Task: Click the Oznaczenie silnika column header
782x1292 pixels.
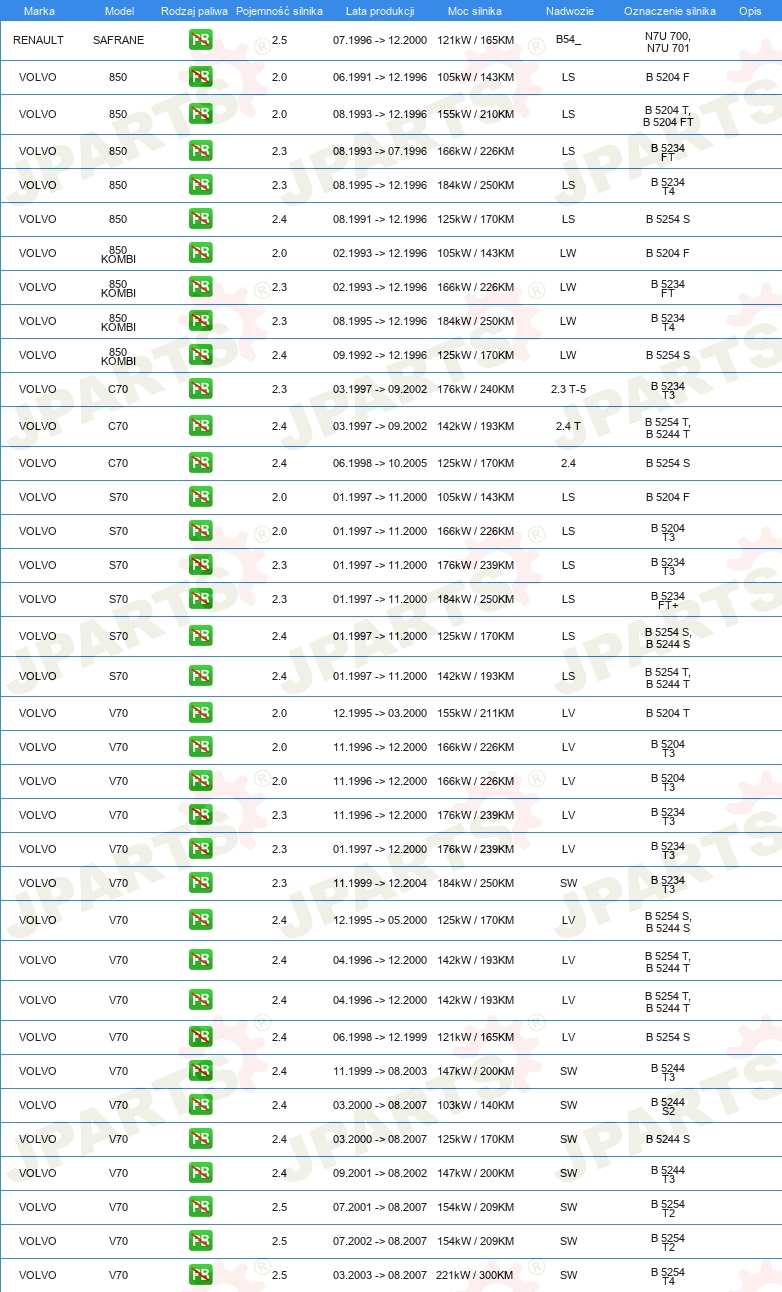Action: click(x=669, y=10)
